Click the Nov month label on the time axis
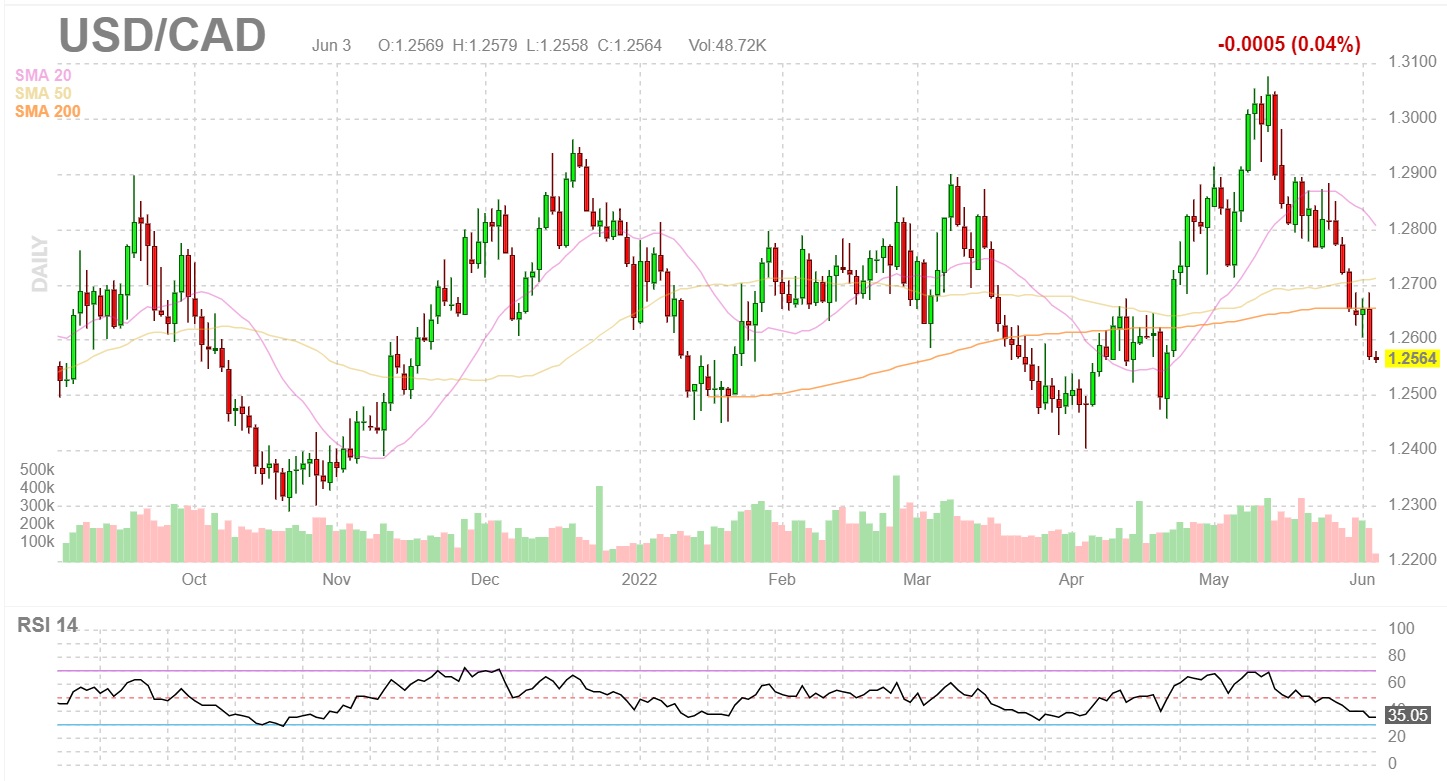The width and height of the screenshot is (1447, 781). click(x=337, y=580)
